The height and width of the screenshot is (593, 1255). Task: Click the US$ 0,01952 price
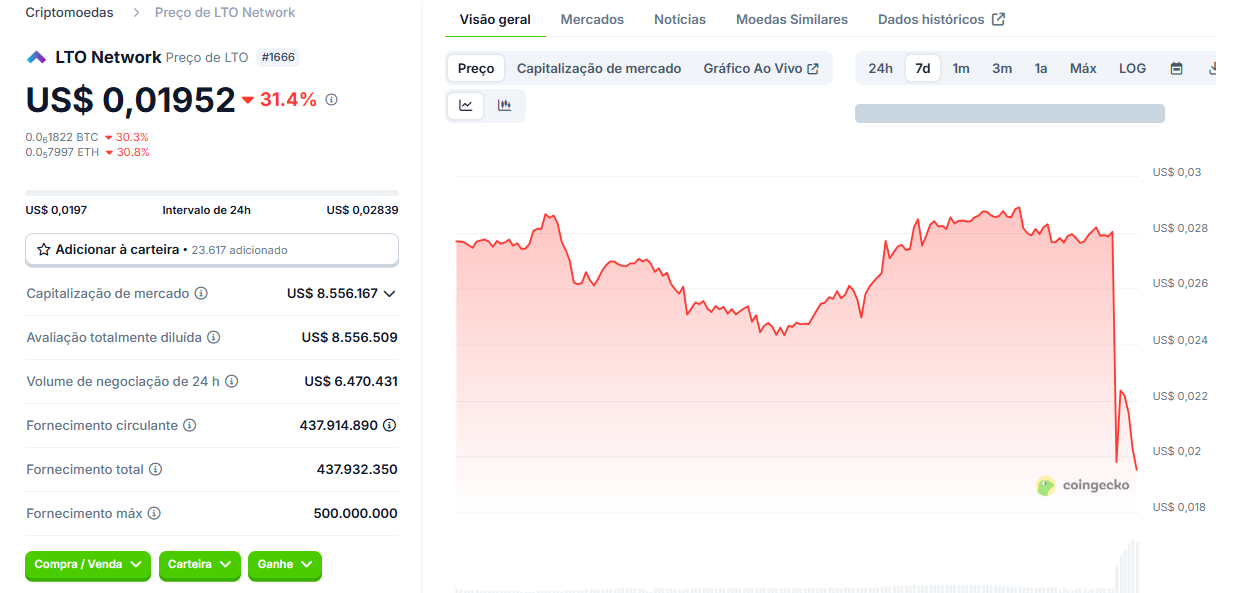point(131,100)
